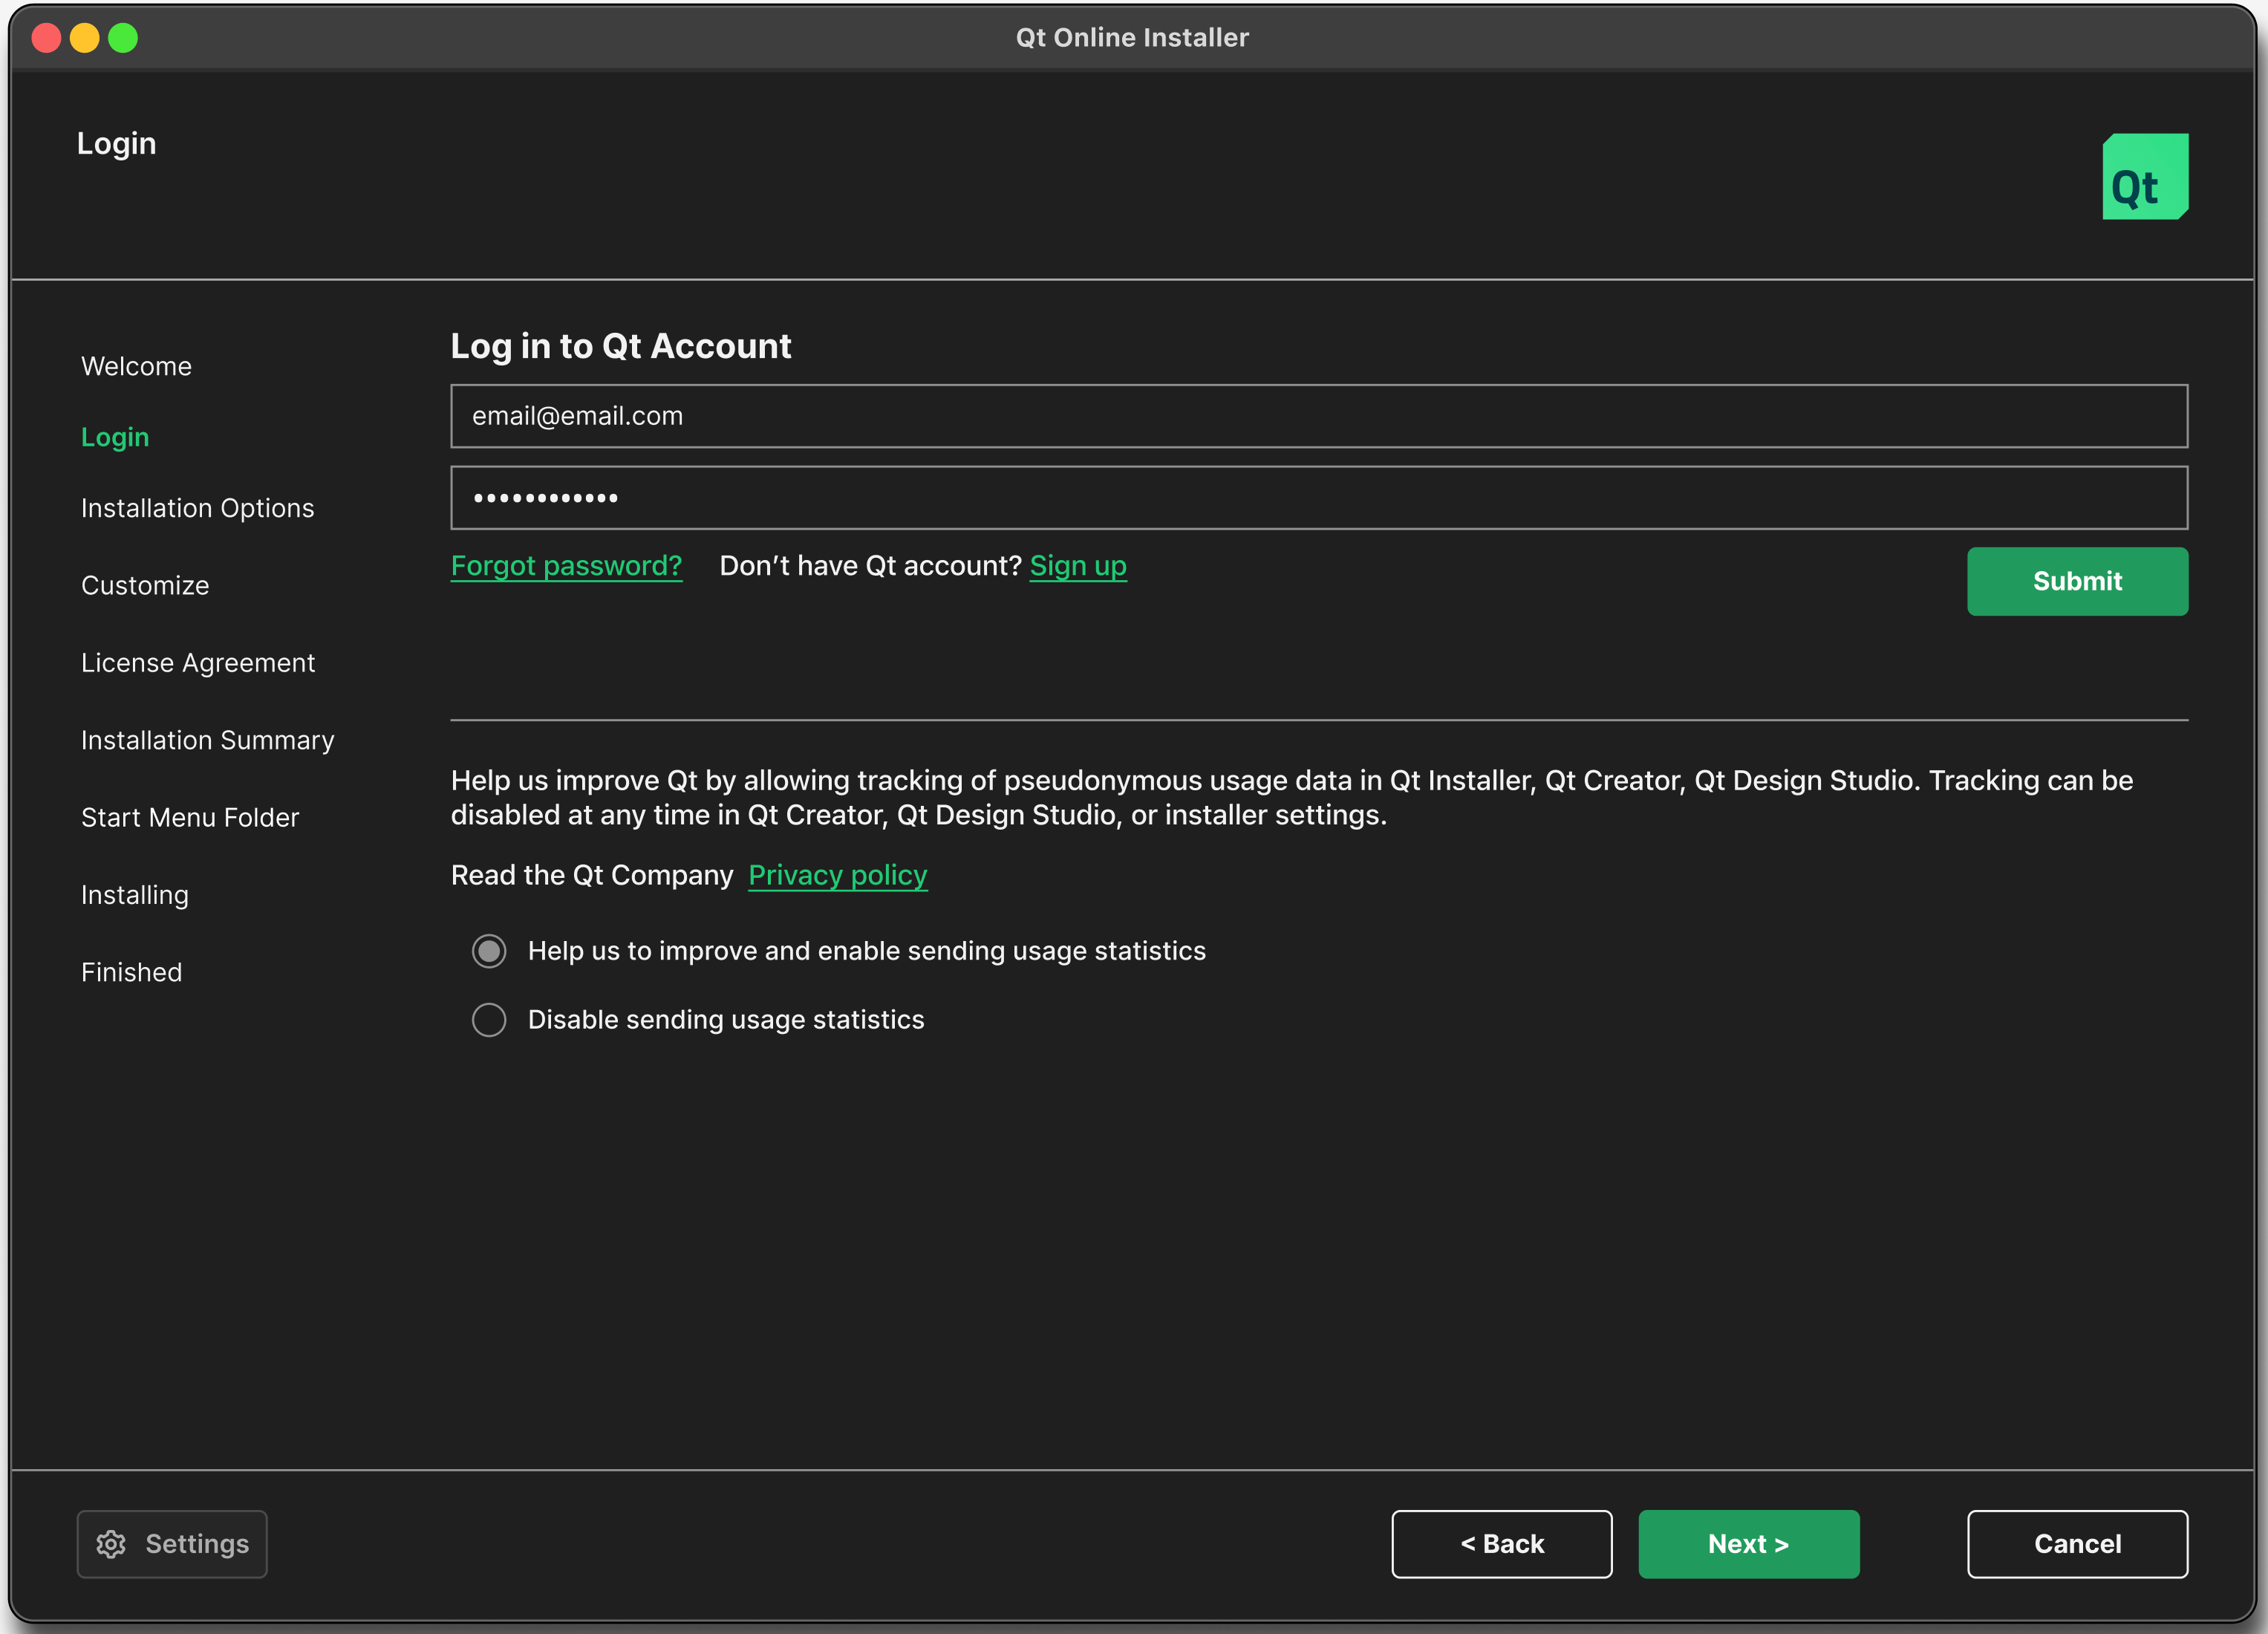Open the Privacy policy link

click(x=838, y=875)
